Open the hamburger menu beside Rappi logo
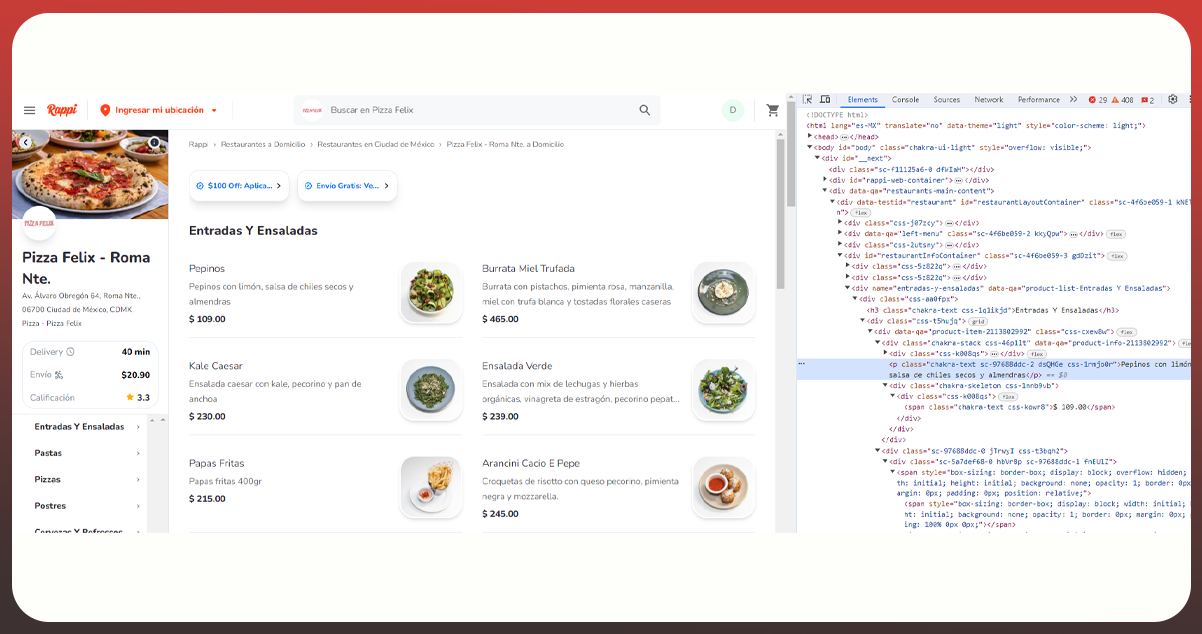This screenshot has height=634, width=1202. [x=29, y=110]
